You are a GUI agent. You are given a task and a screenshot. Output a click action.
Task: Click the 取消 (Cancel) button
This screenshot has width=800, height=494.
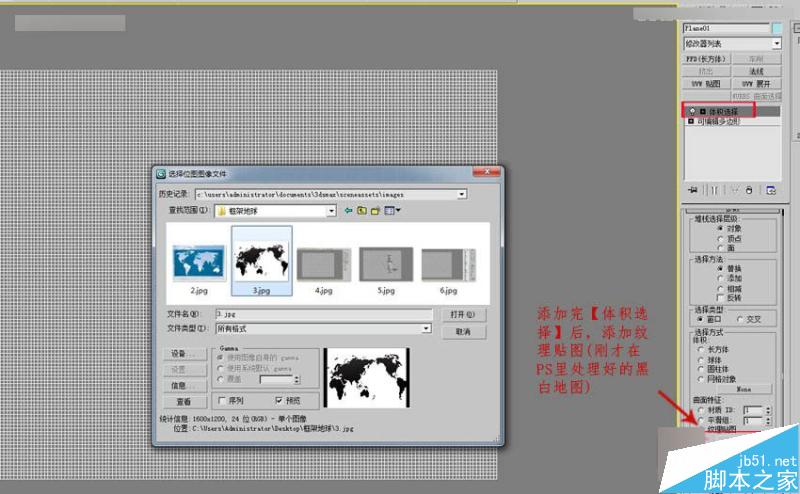coord(462,332)
